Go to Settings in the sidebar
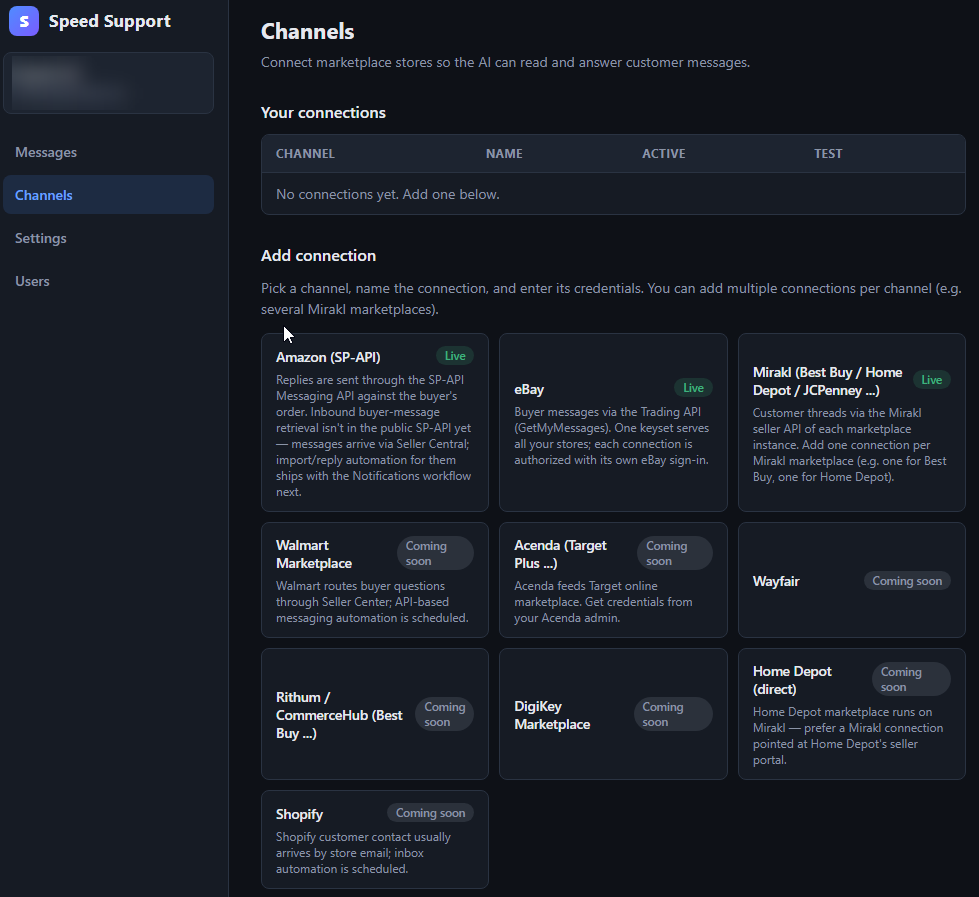979x897 pixels. coord(108,238)
